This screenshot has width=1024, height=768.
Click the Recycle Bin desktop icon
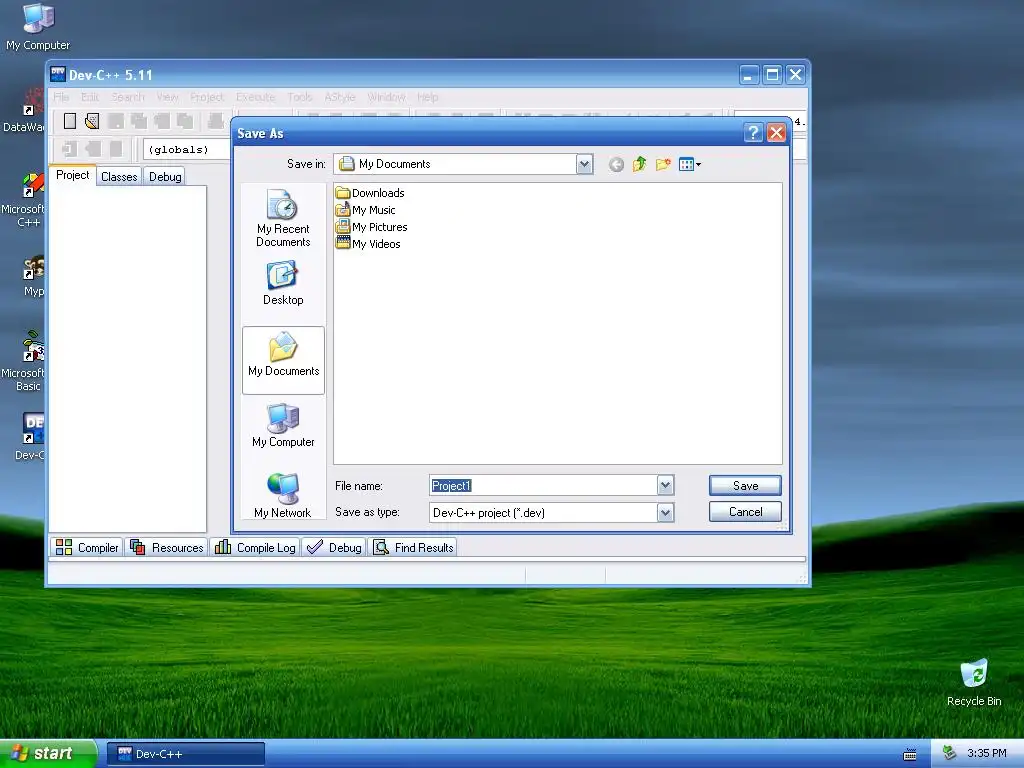974,682
